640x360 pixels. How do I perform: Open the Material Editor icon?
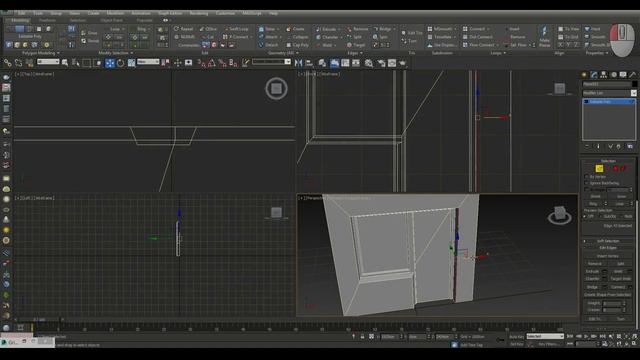point(369,63)
